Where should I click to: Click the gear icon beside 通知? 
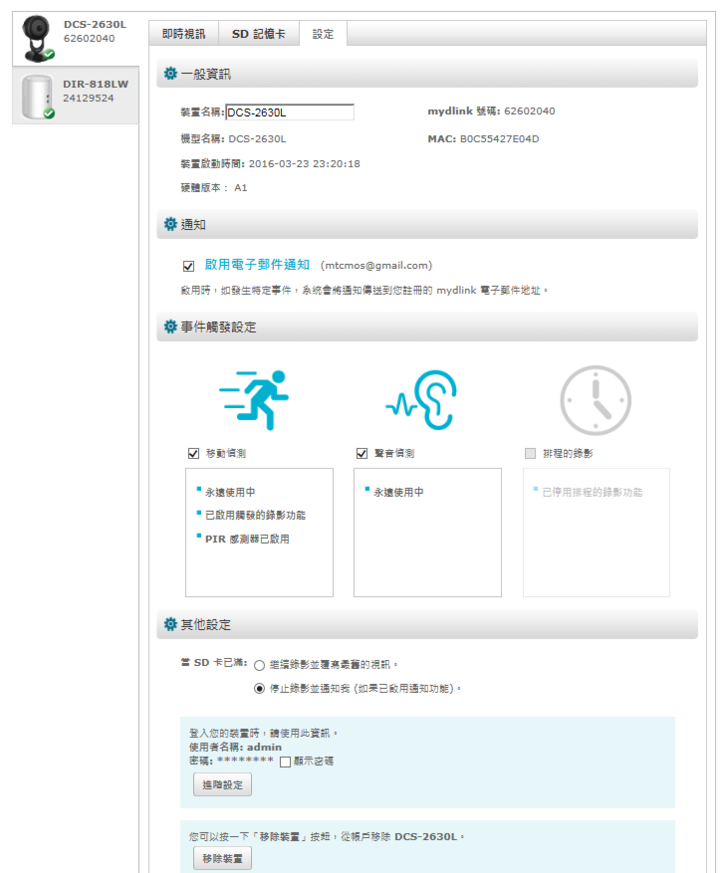pos(170,224)
